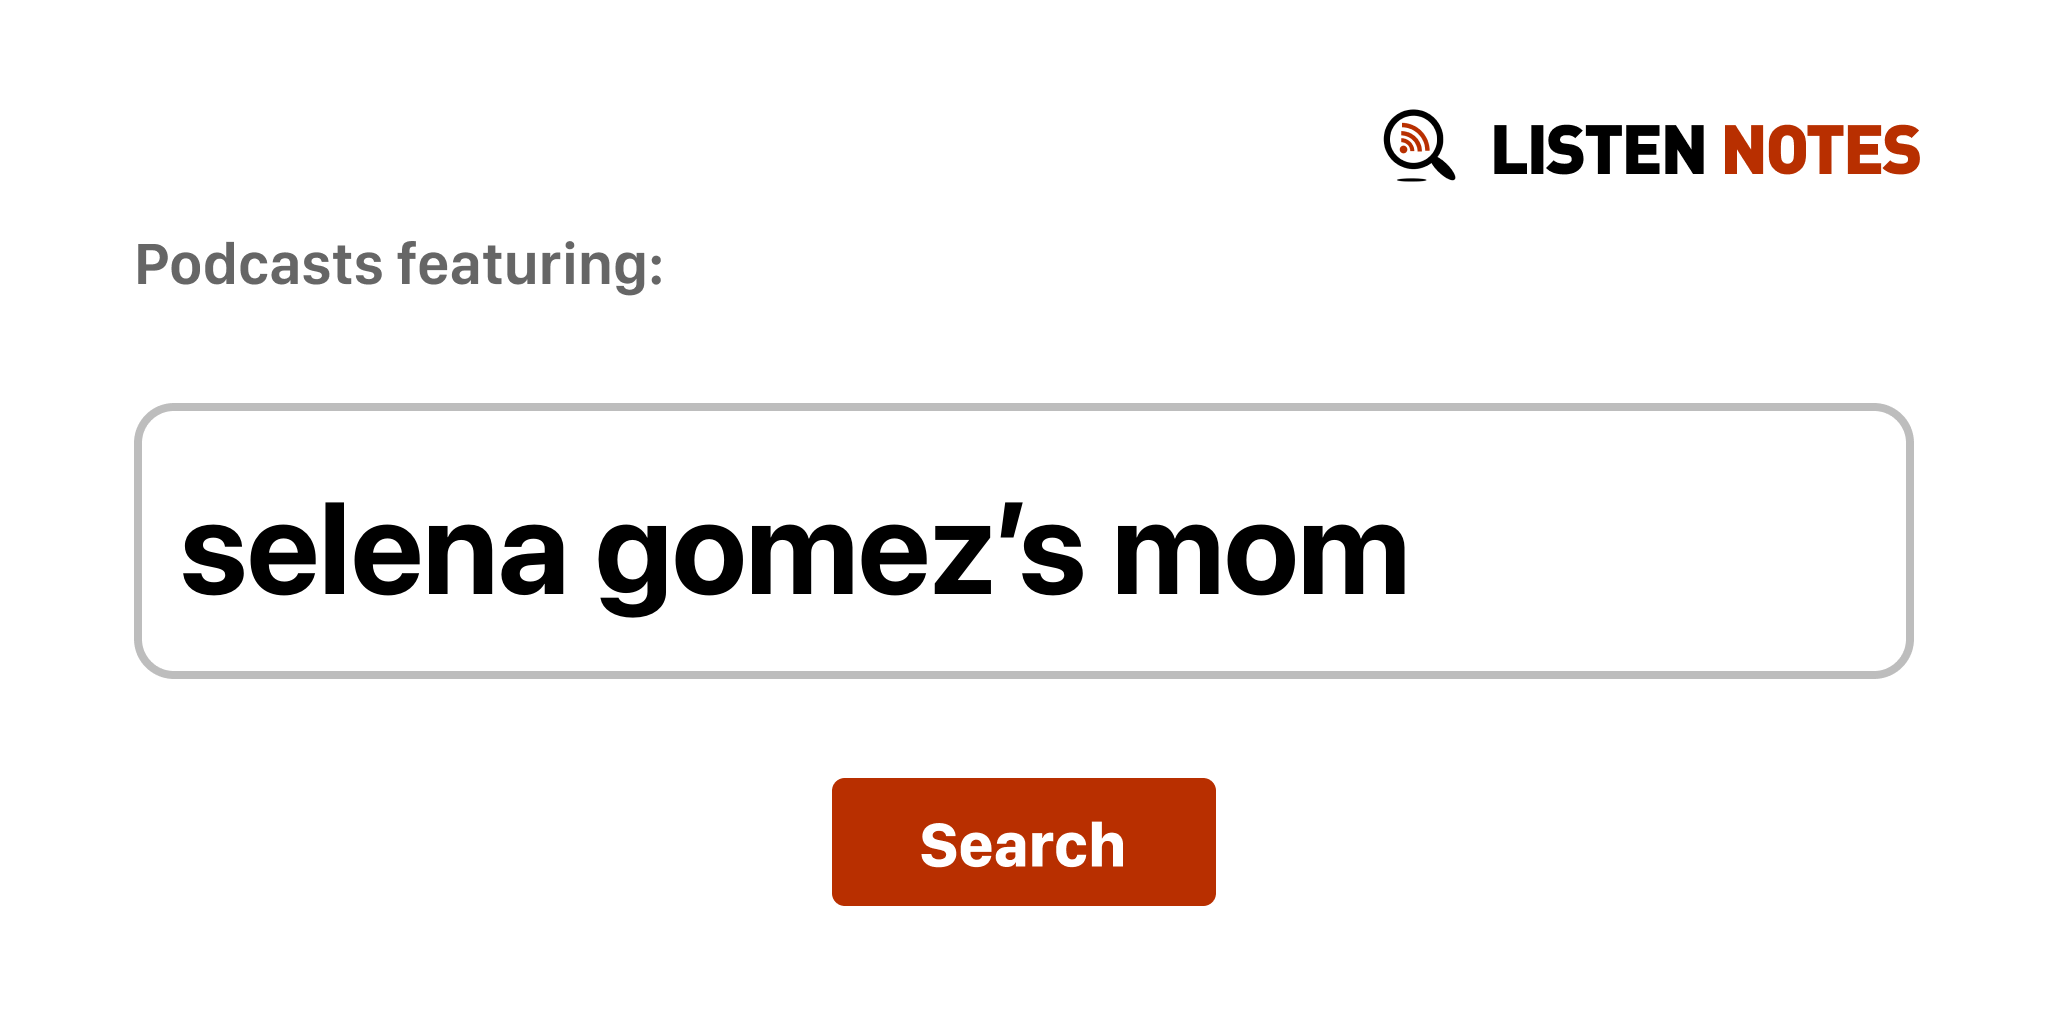Click the word "mom" in the search box
2048x1024 pixels.
1260,553
